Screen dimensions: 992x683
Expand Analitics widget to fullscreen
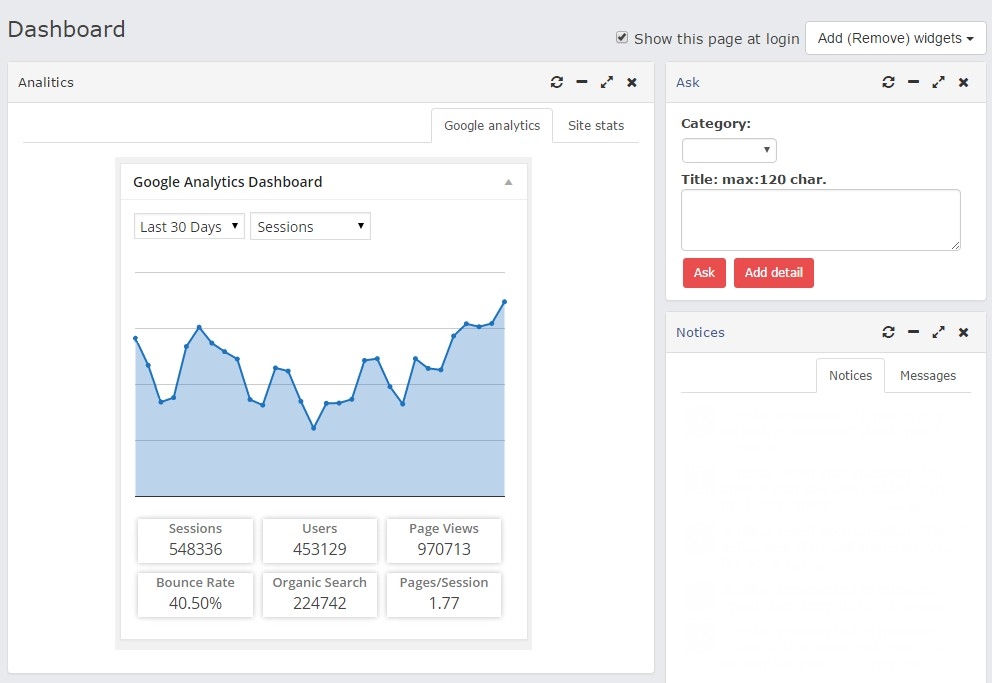[x=607, y=82]
